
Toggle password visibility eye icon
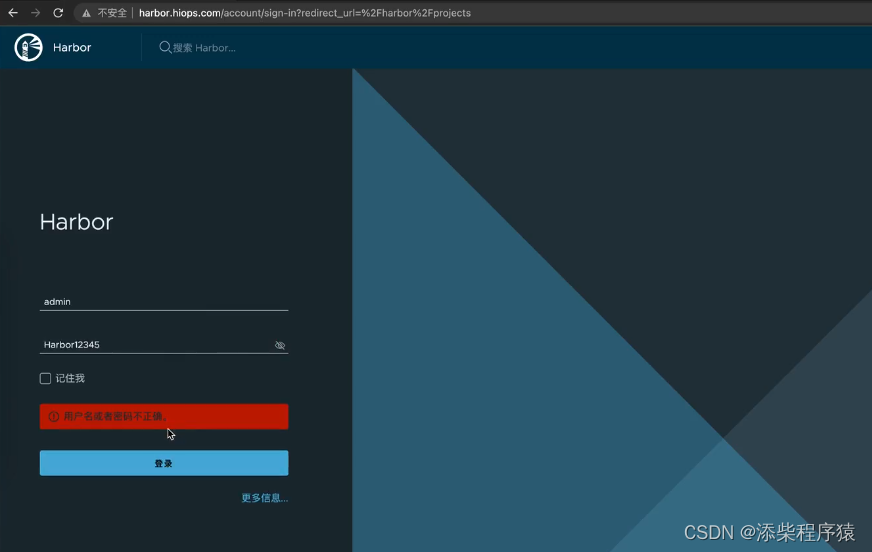pyautogui.click(x=280, y=345)
